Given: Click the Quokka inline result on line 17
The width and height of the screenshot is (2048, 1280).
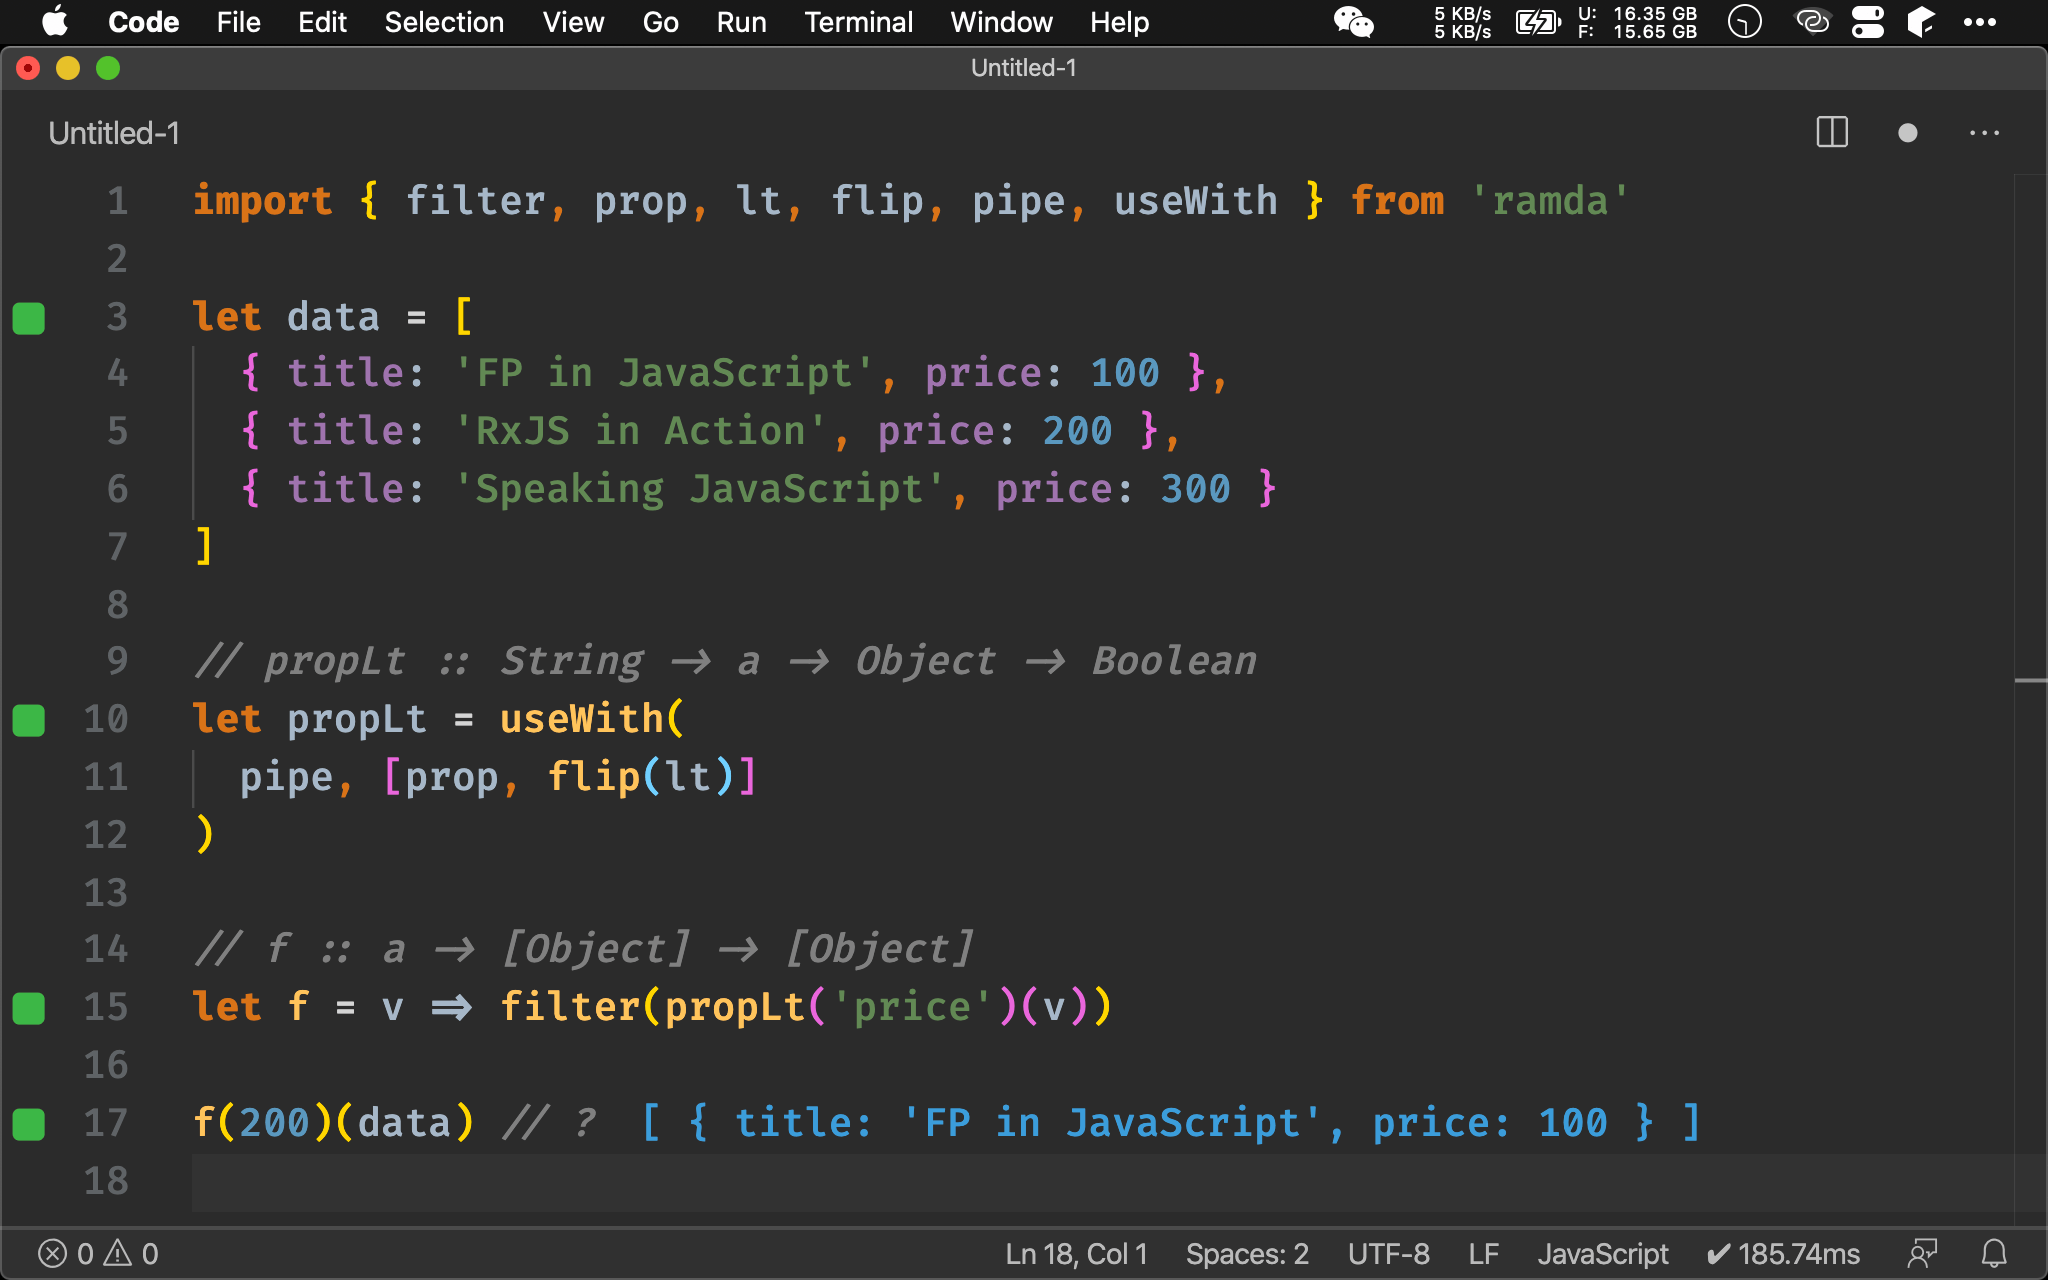Looking at the screenshot, I should tap(1170, 1123).
